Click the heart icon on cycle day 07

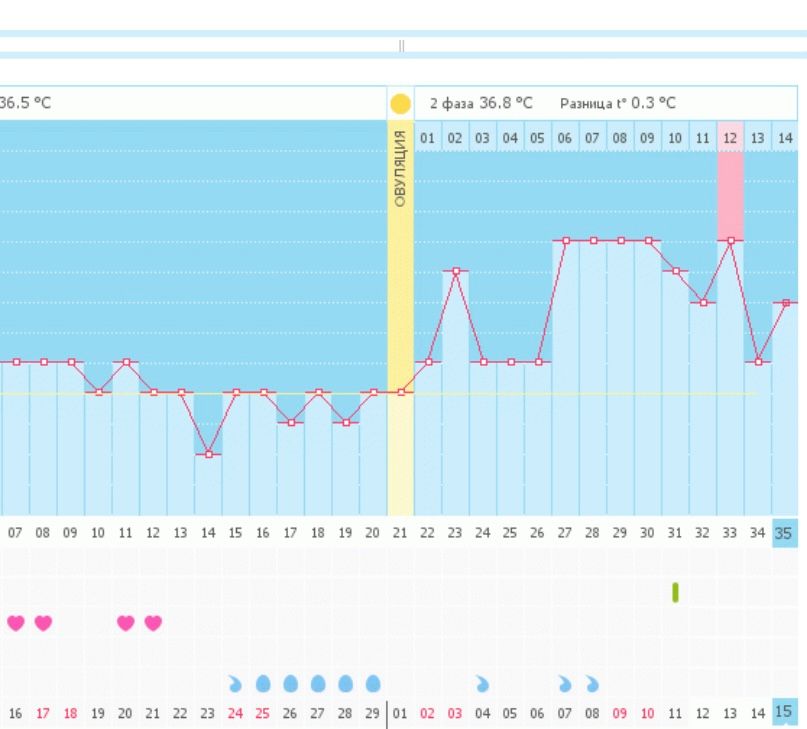[x=16, y=623]
